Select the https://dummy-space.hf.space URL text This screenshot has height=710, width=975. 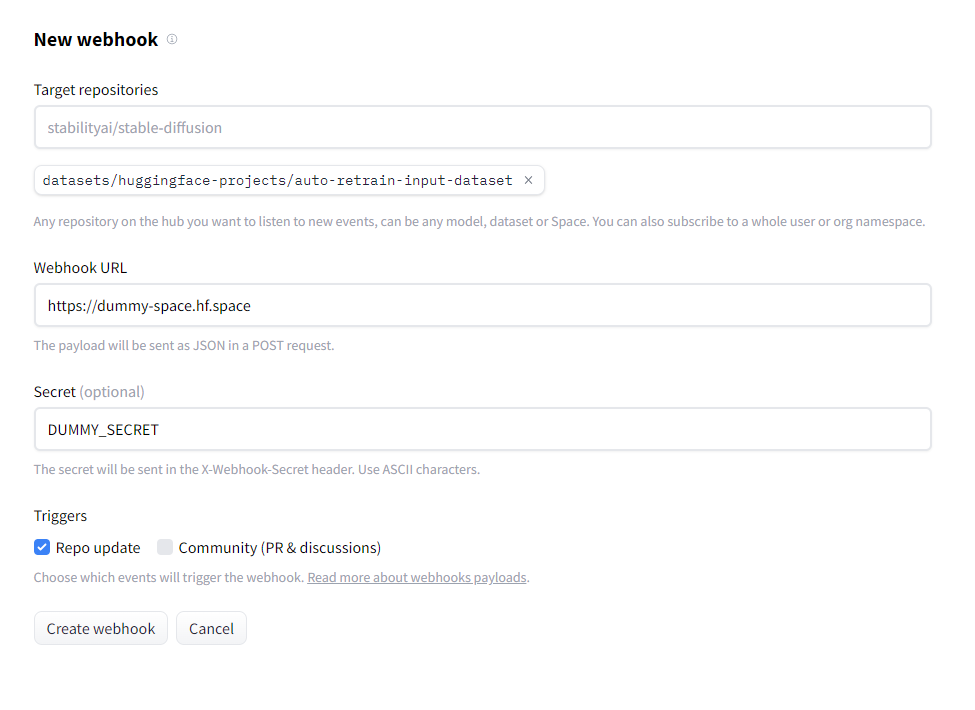tap(148, 305)
